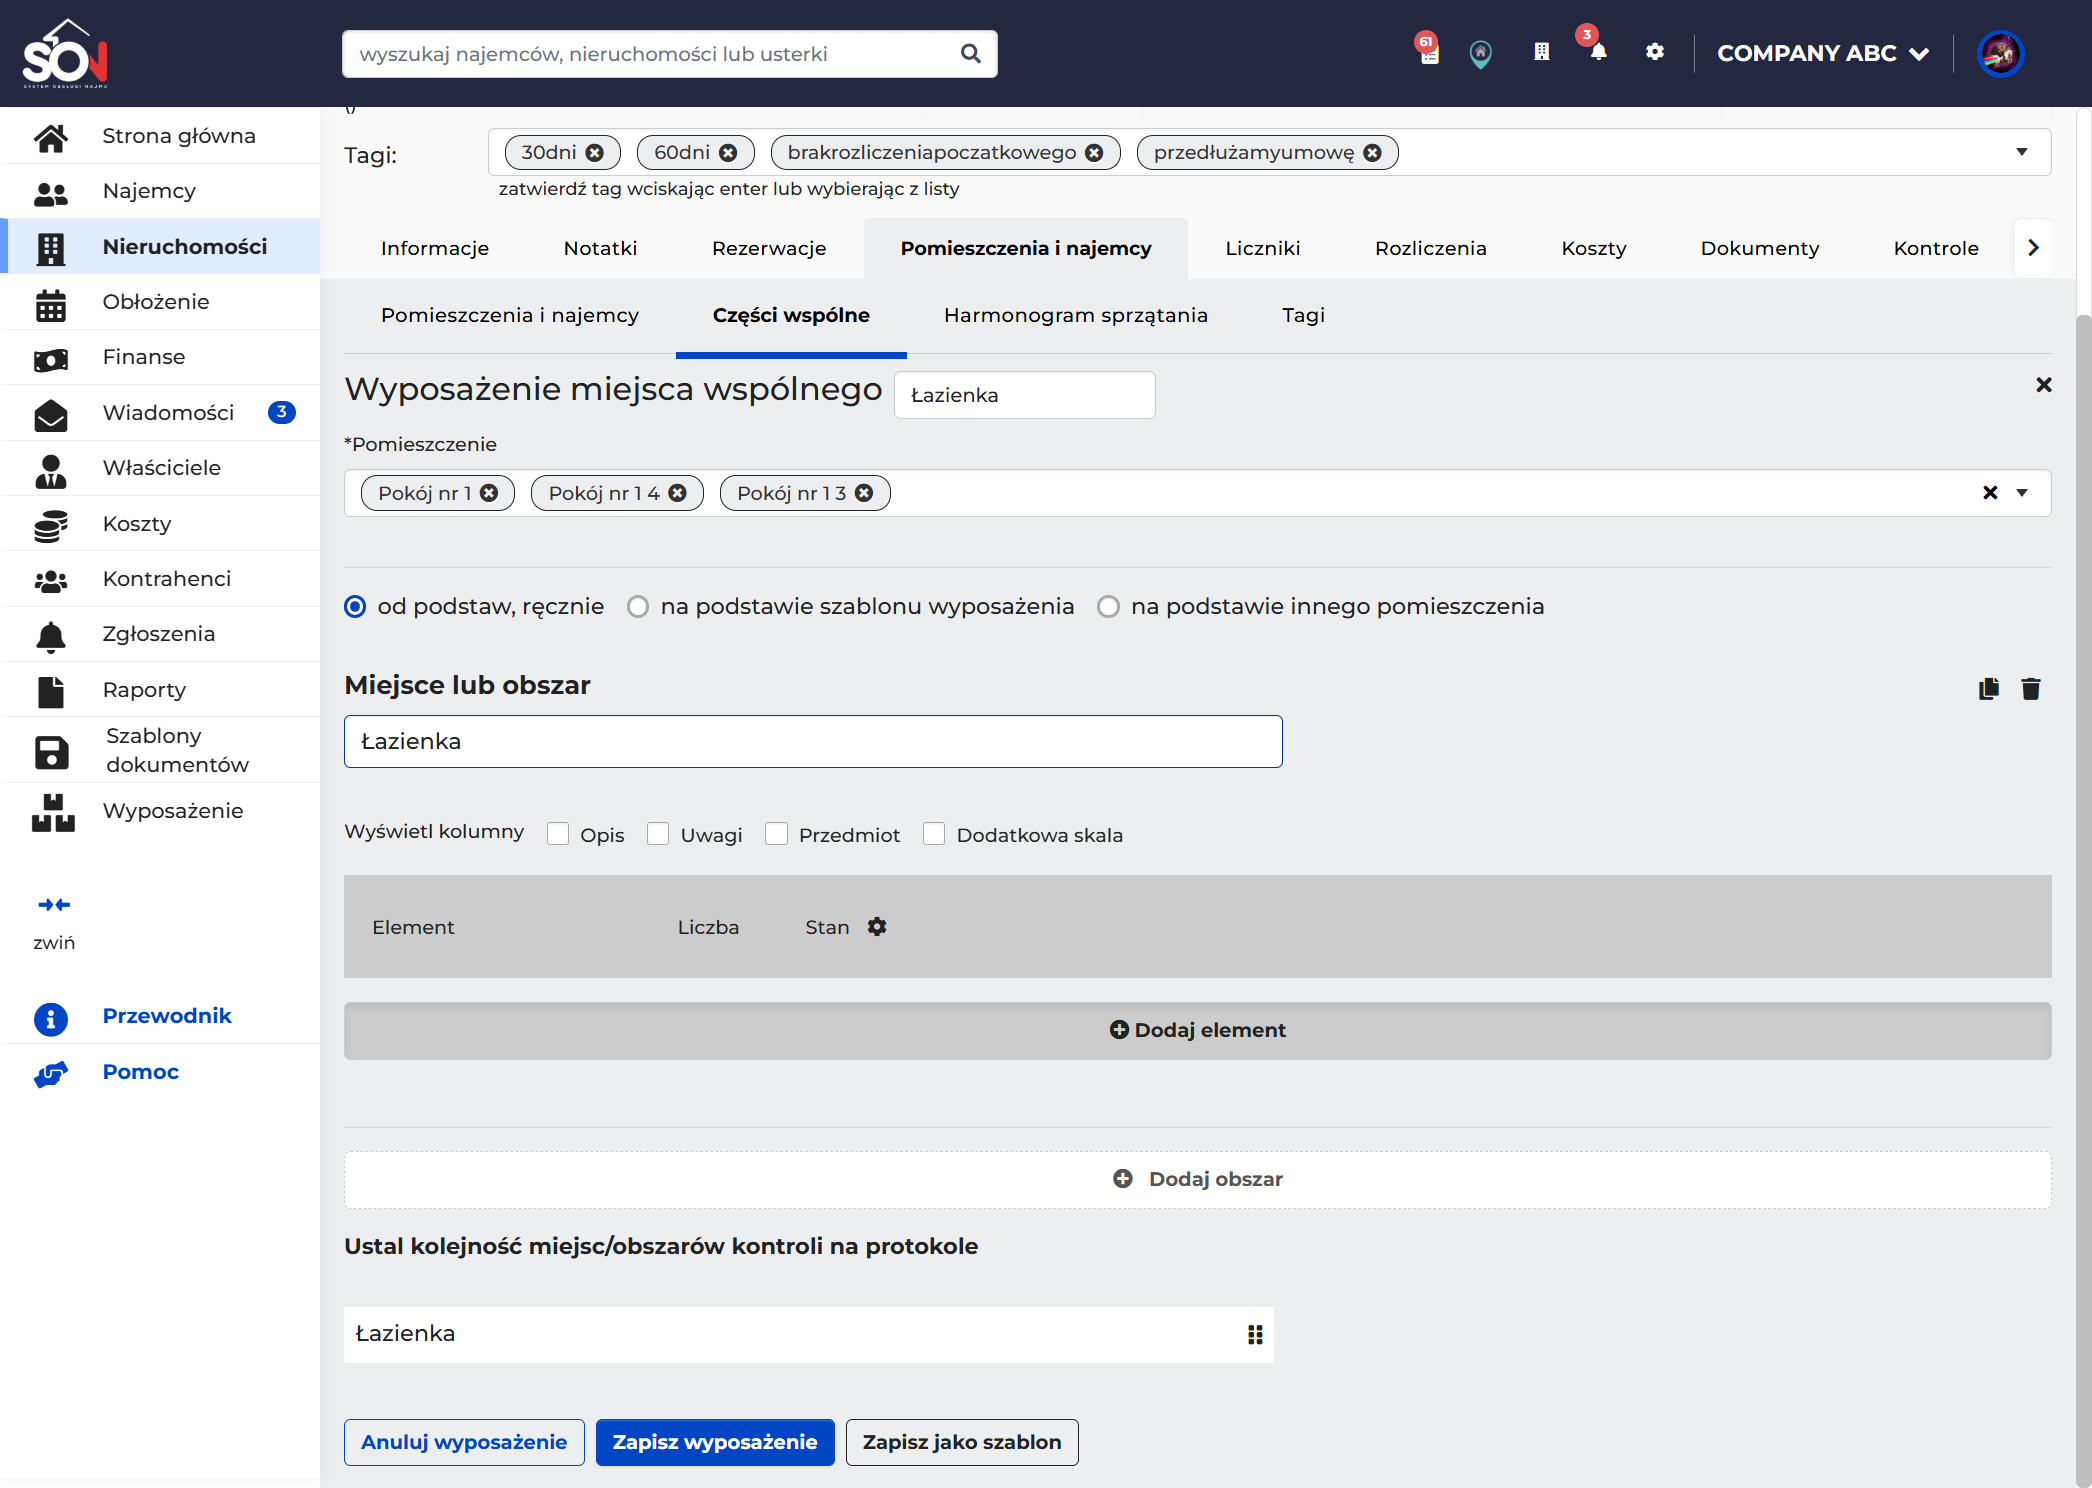Viewport: 2092px width, 1488px height.
Task: Expand the Pomieszczenie dropdown arrow
Action: [2022, 493]
